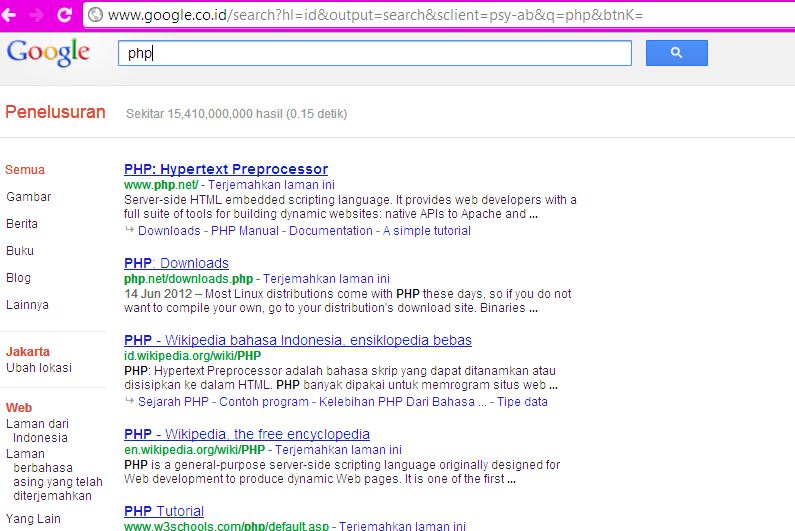Open the PHP Manual sitelink
The image size is (795, 531).
coord(245,231)
